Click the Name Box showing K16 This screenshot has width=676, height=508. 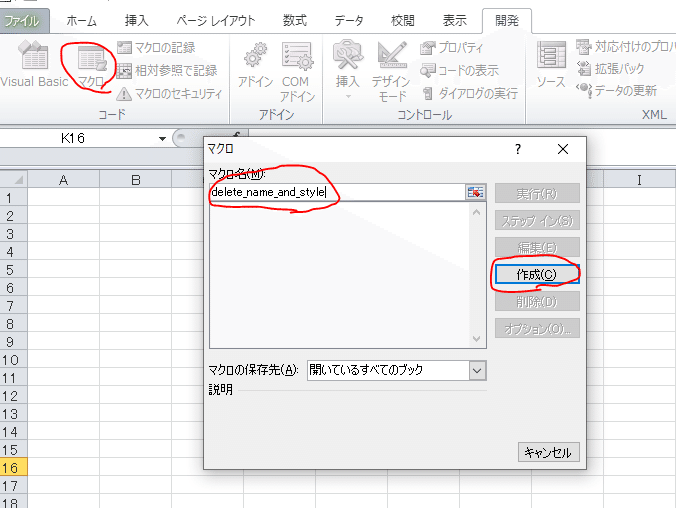point(78,138)
